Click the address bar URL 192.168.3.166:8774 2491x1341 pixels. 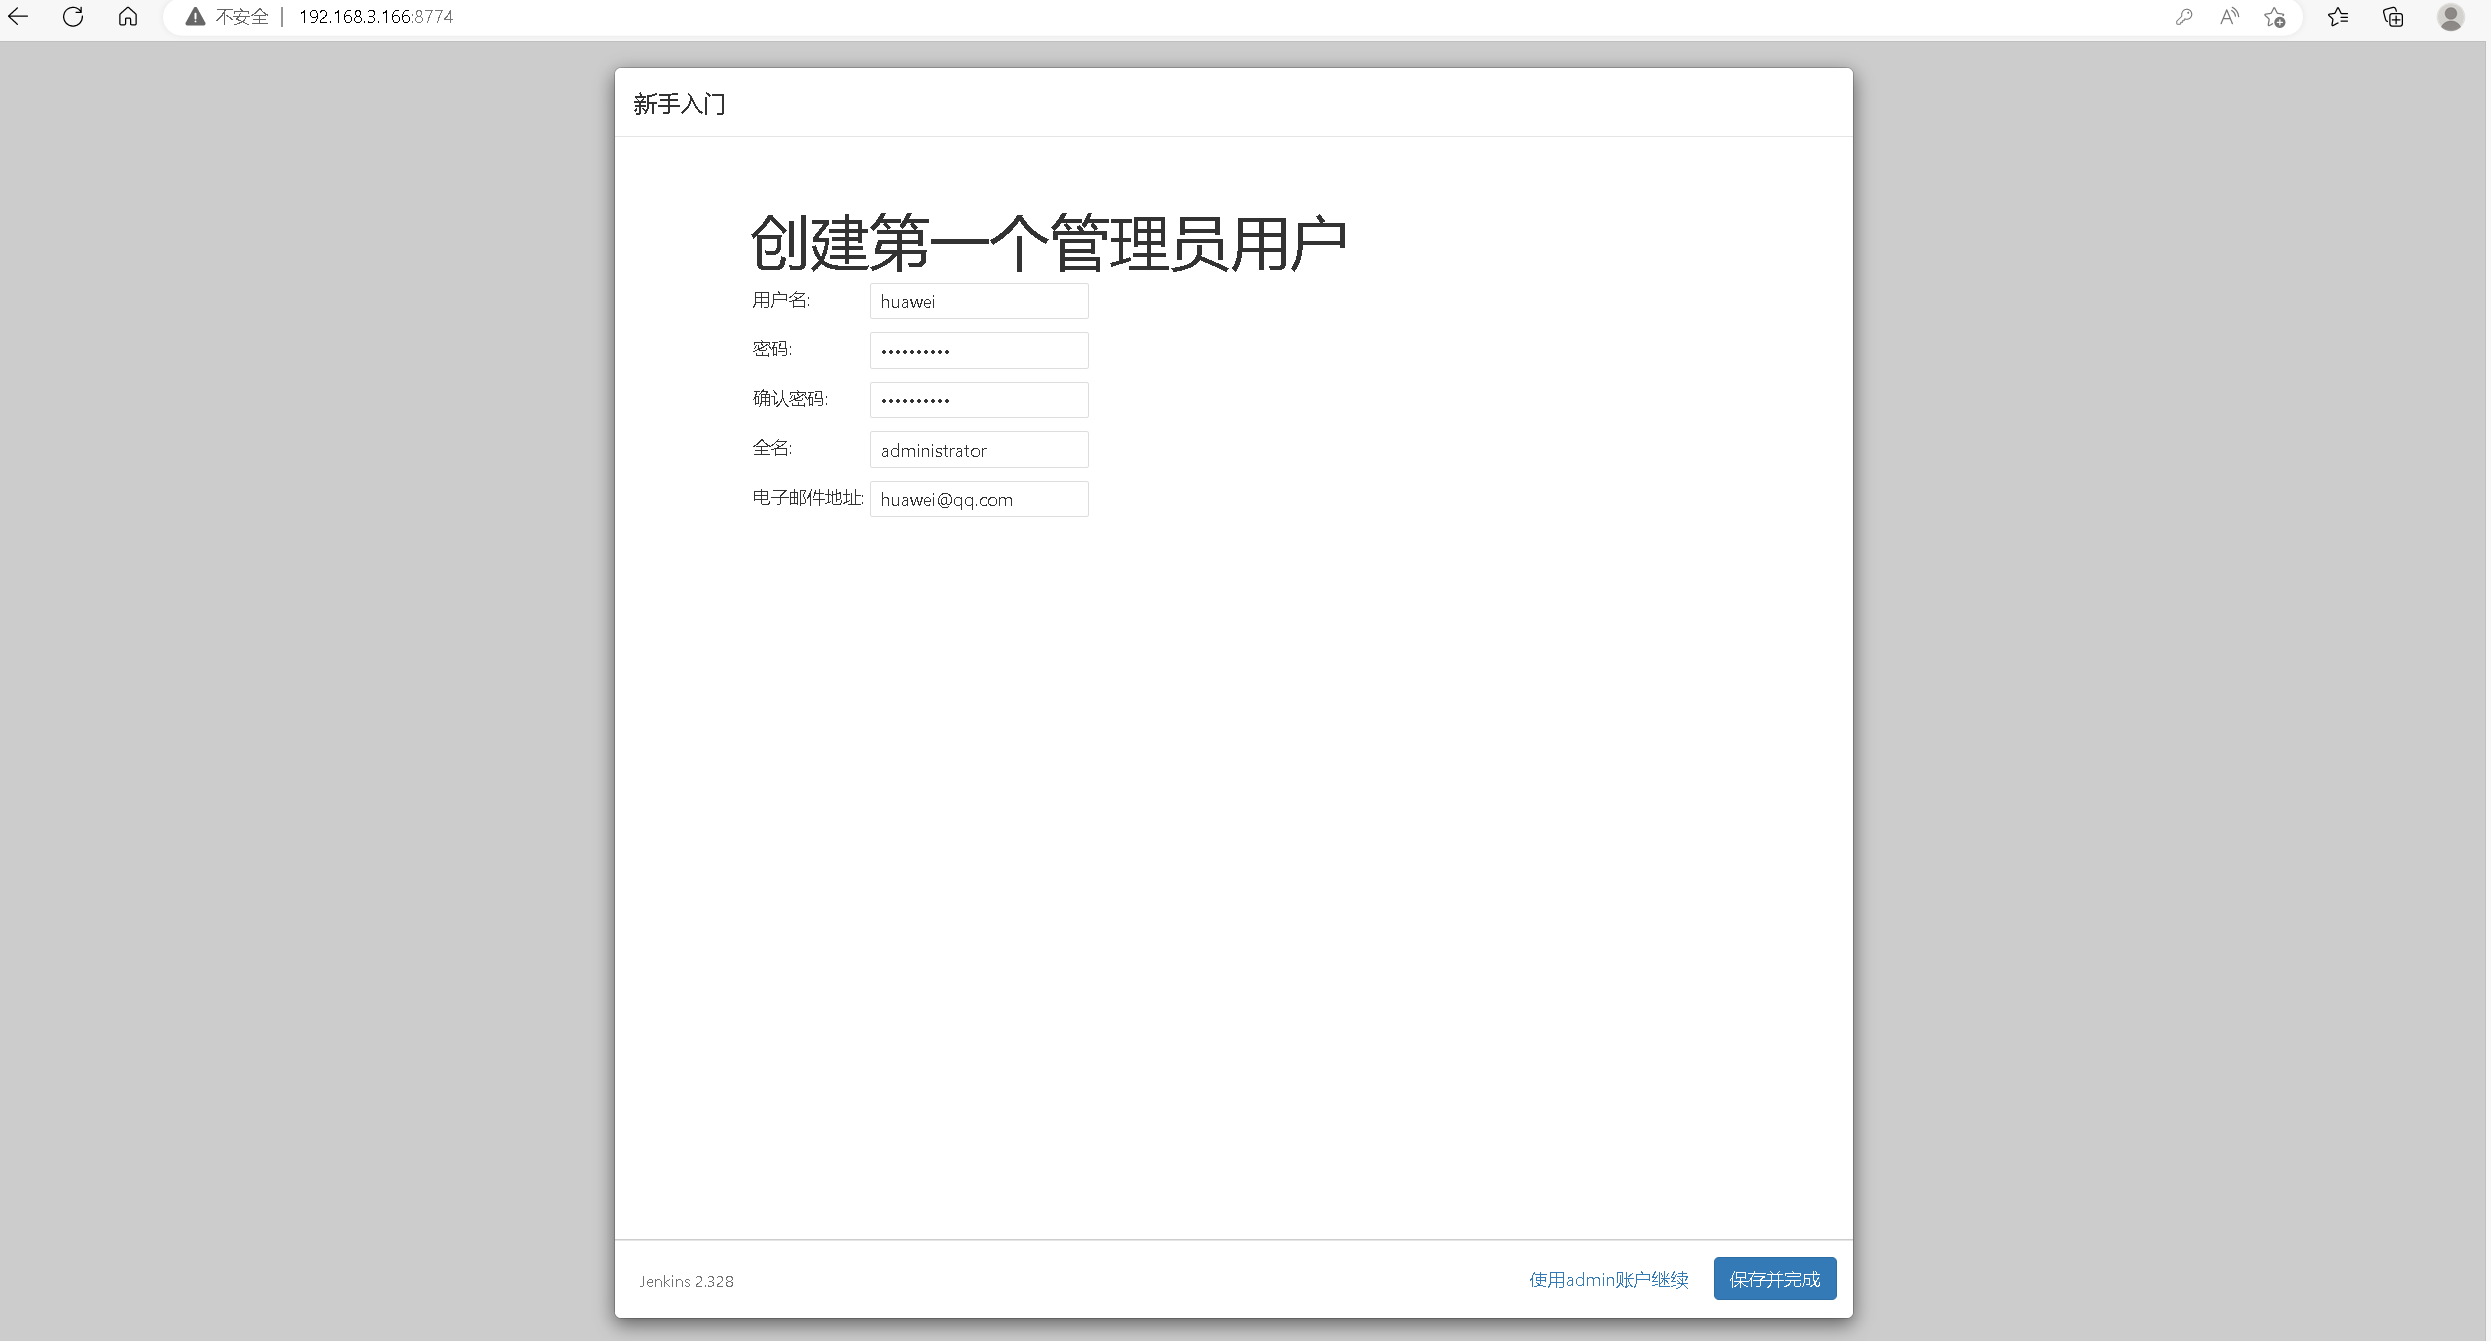(376, 16)
